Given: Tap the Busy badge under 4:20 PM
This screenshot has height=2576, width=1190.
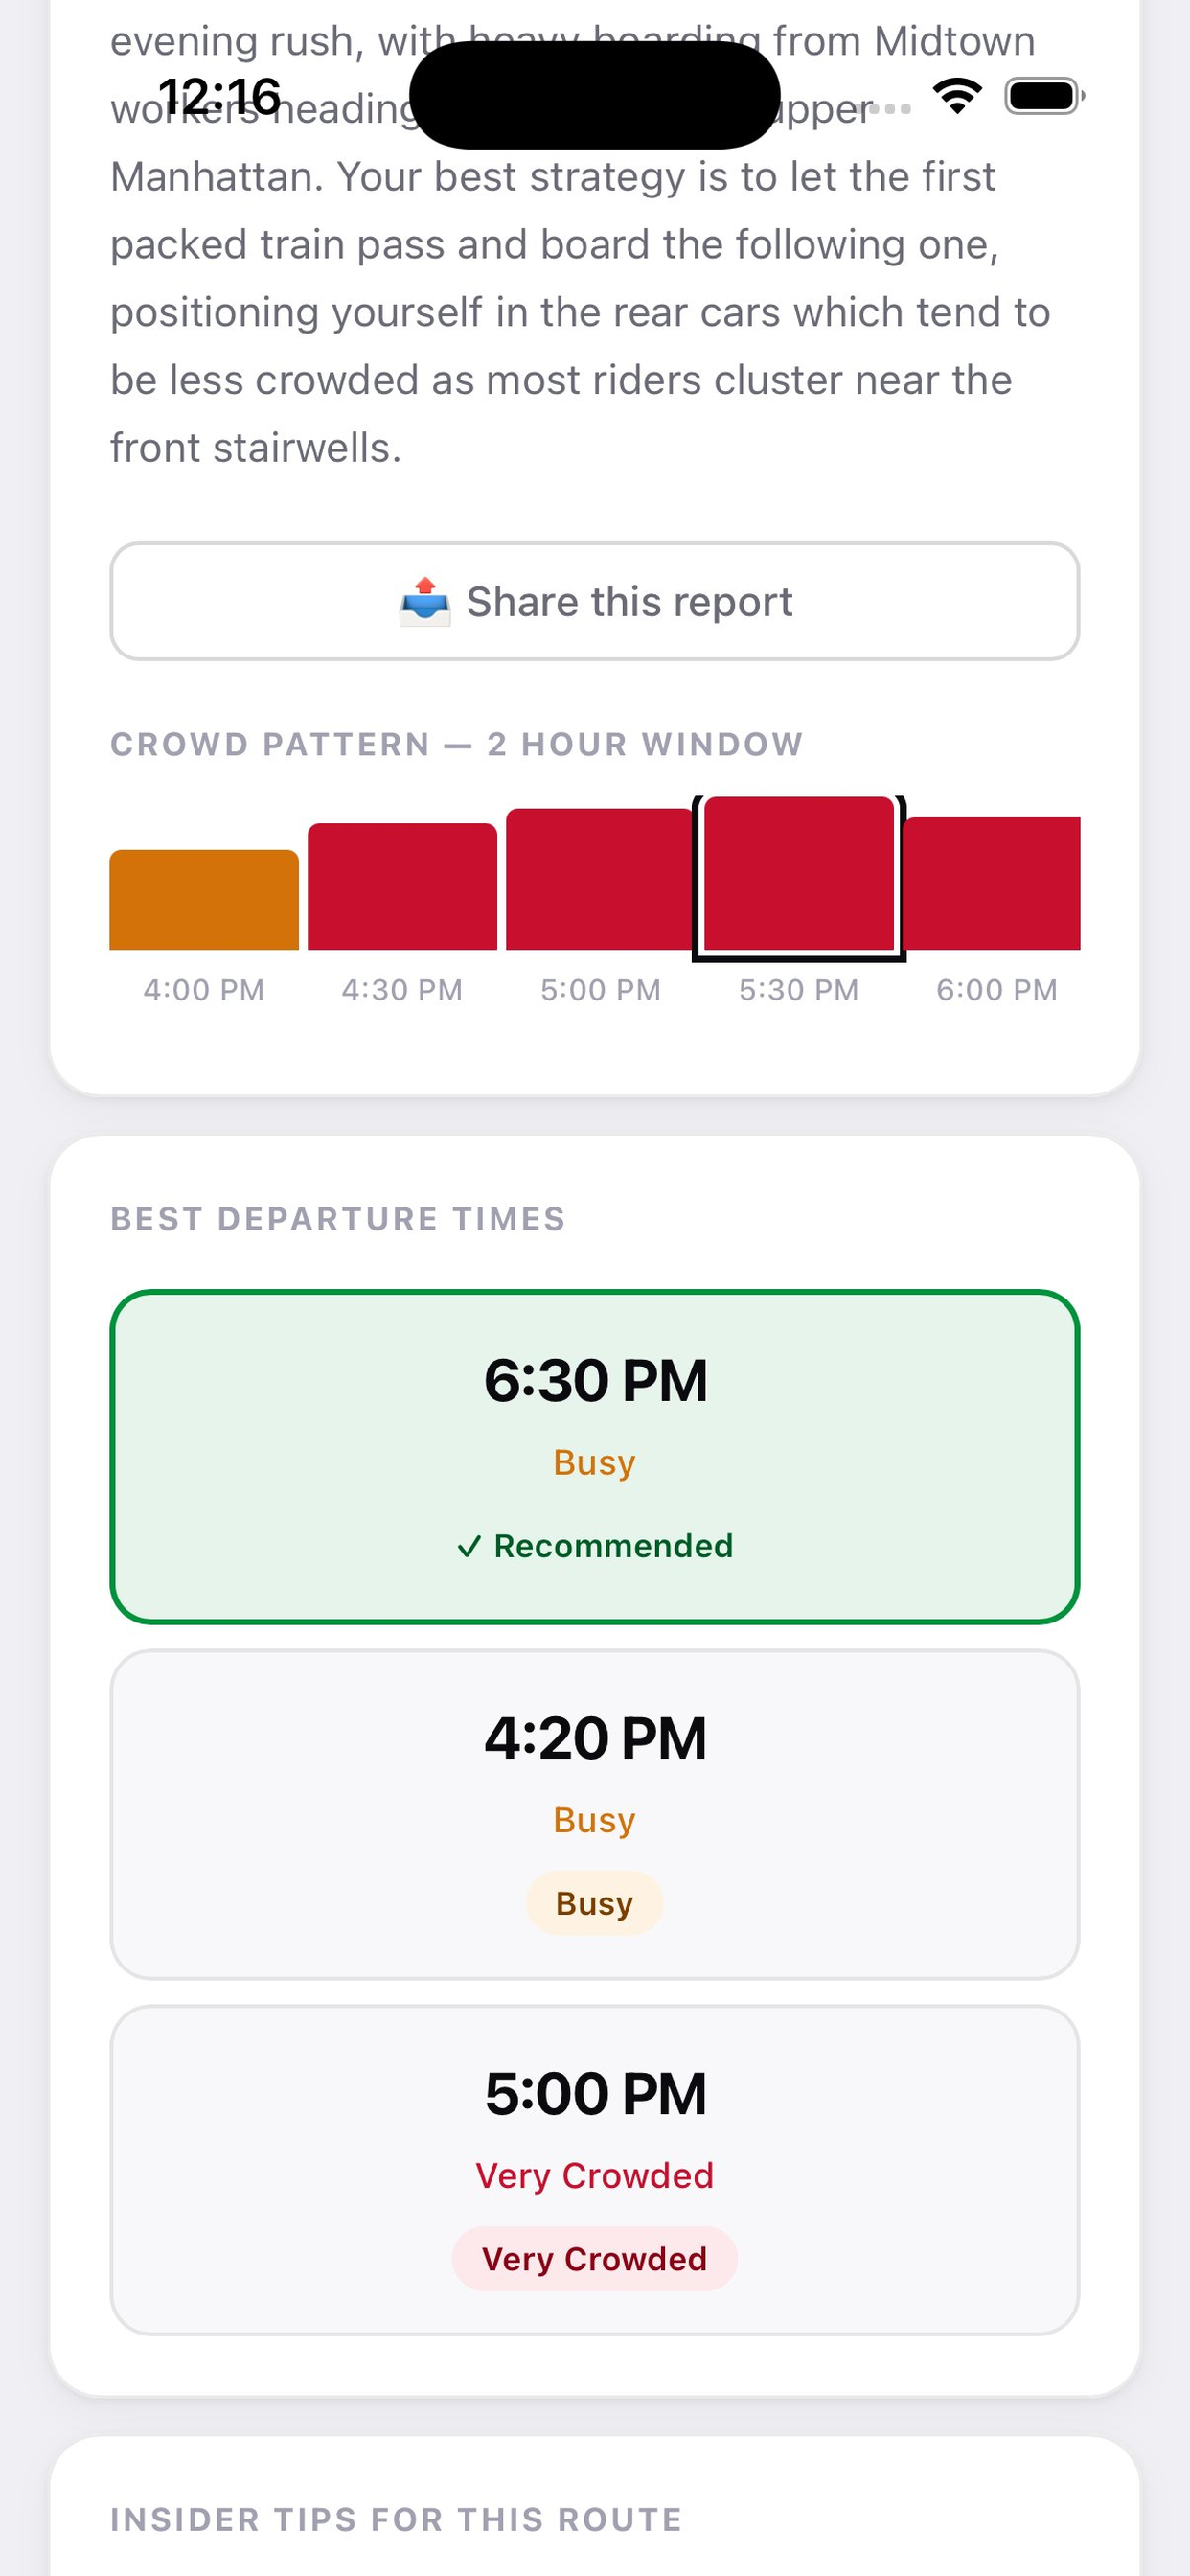Looking at the screenshot, I should pyautogui.click(x=595, y=1903).
